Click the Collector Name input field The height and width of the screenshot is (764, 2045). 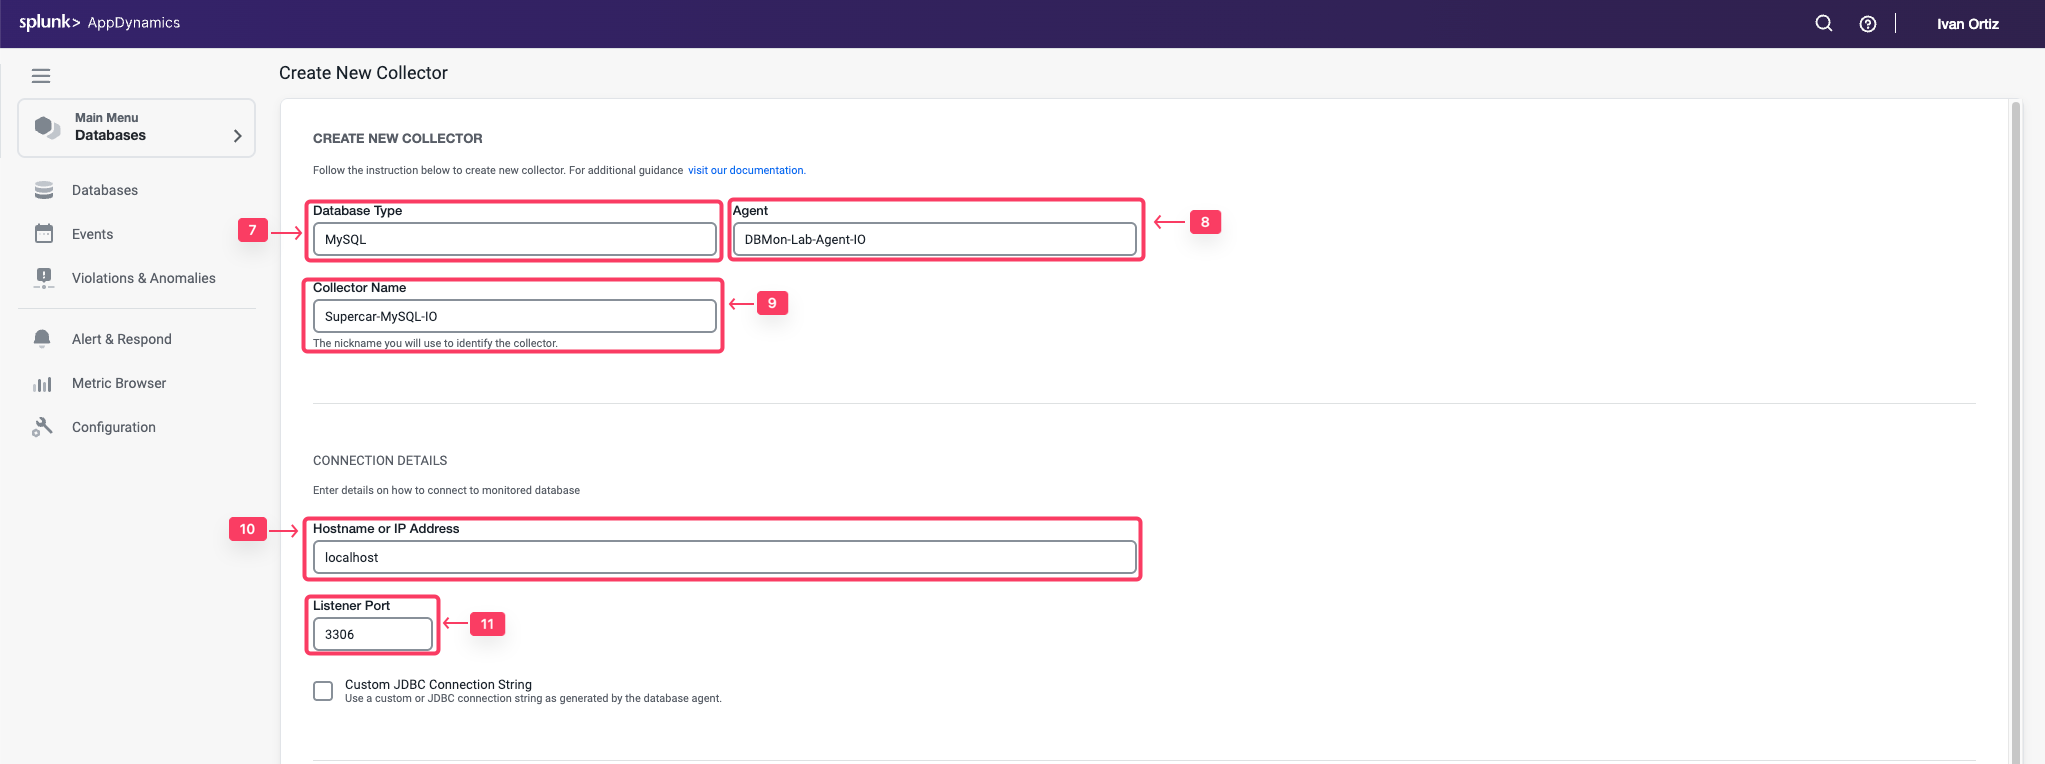click(x=514, y=317)
